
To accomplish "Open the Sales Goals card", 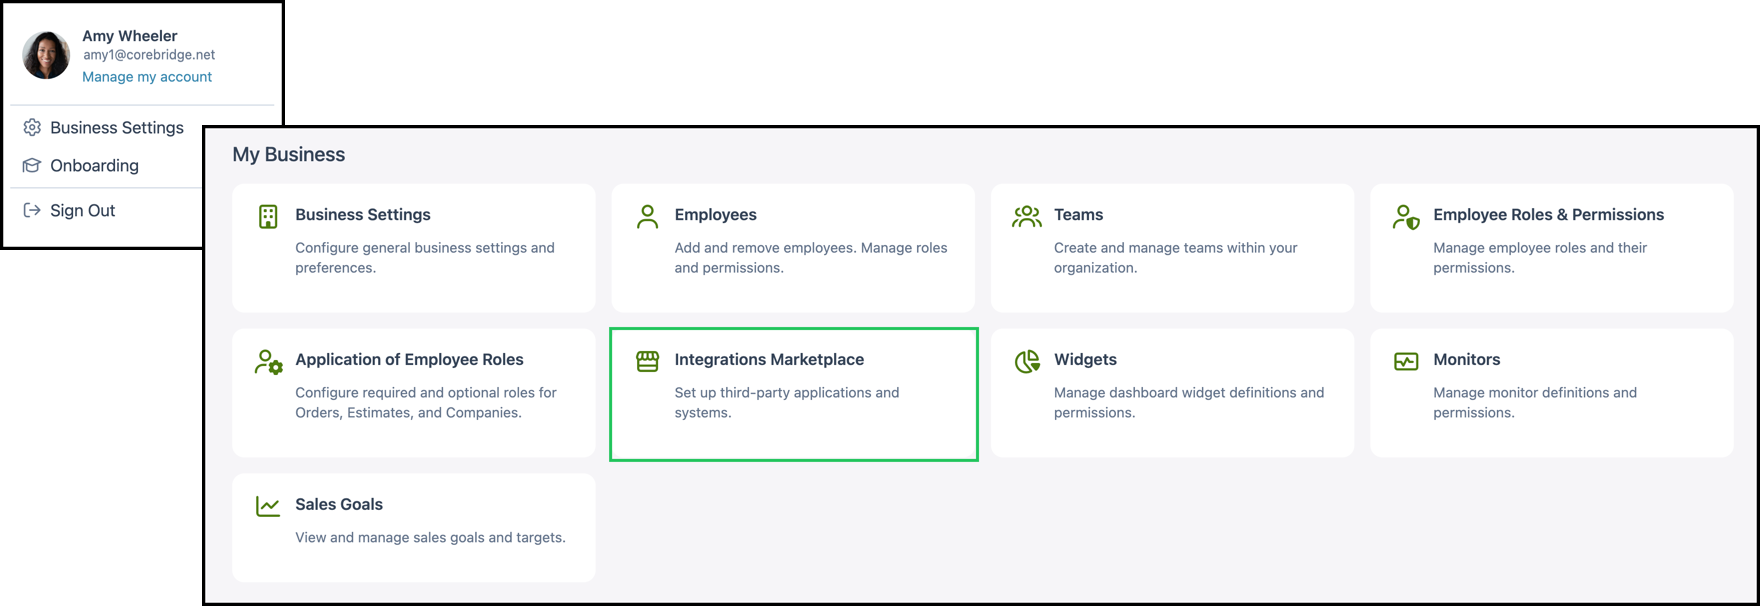I will (x=414, y=528).
